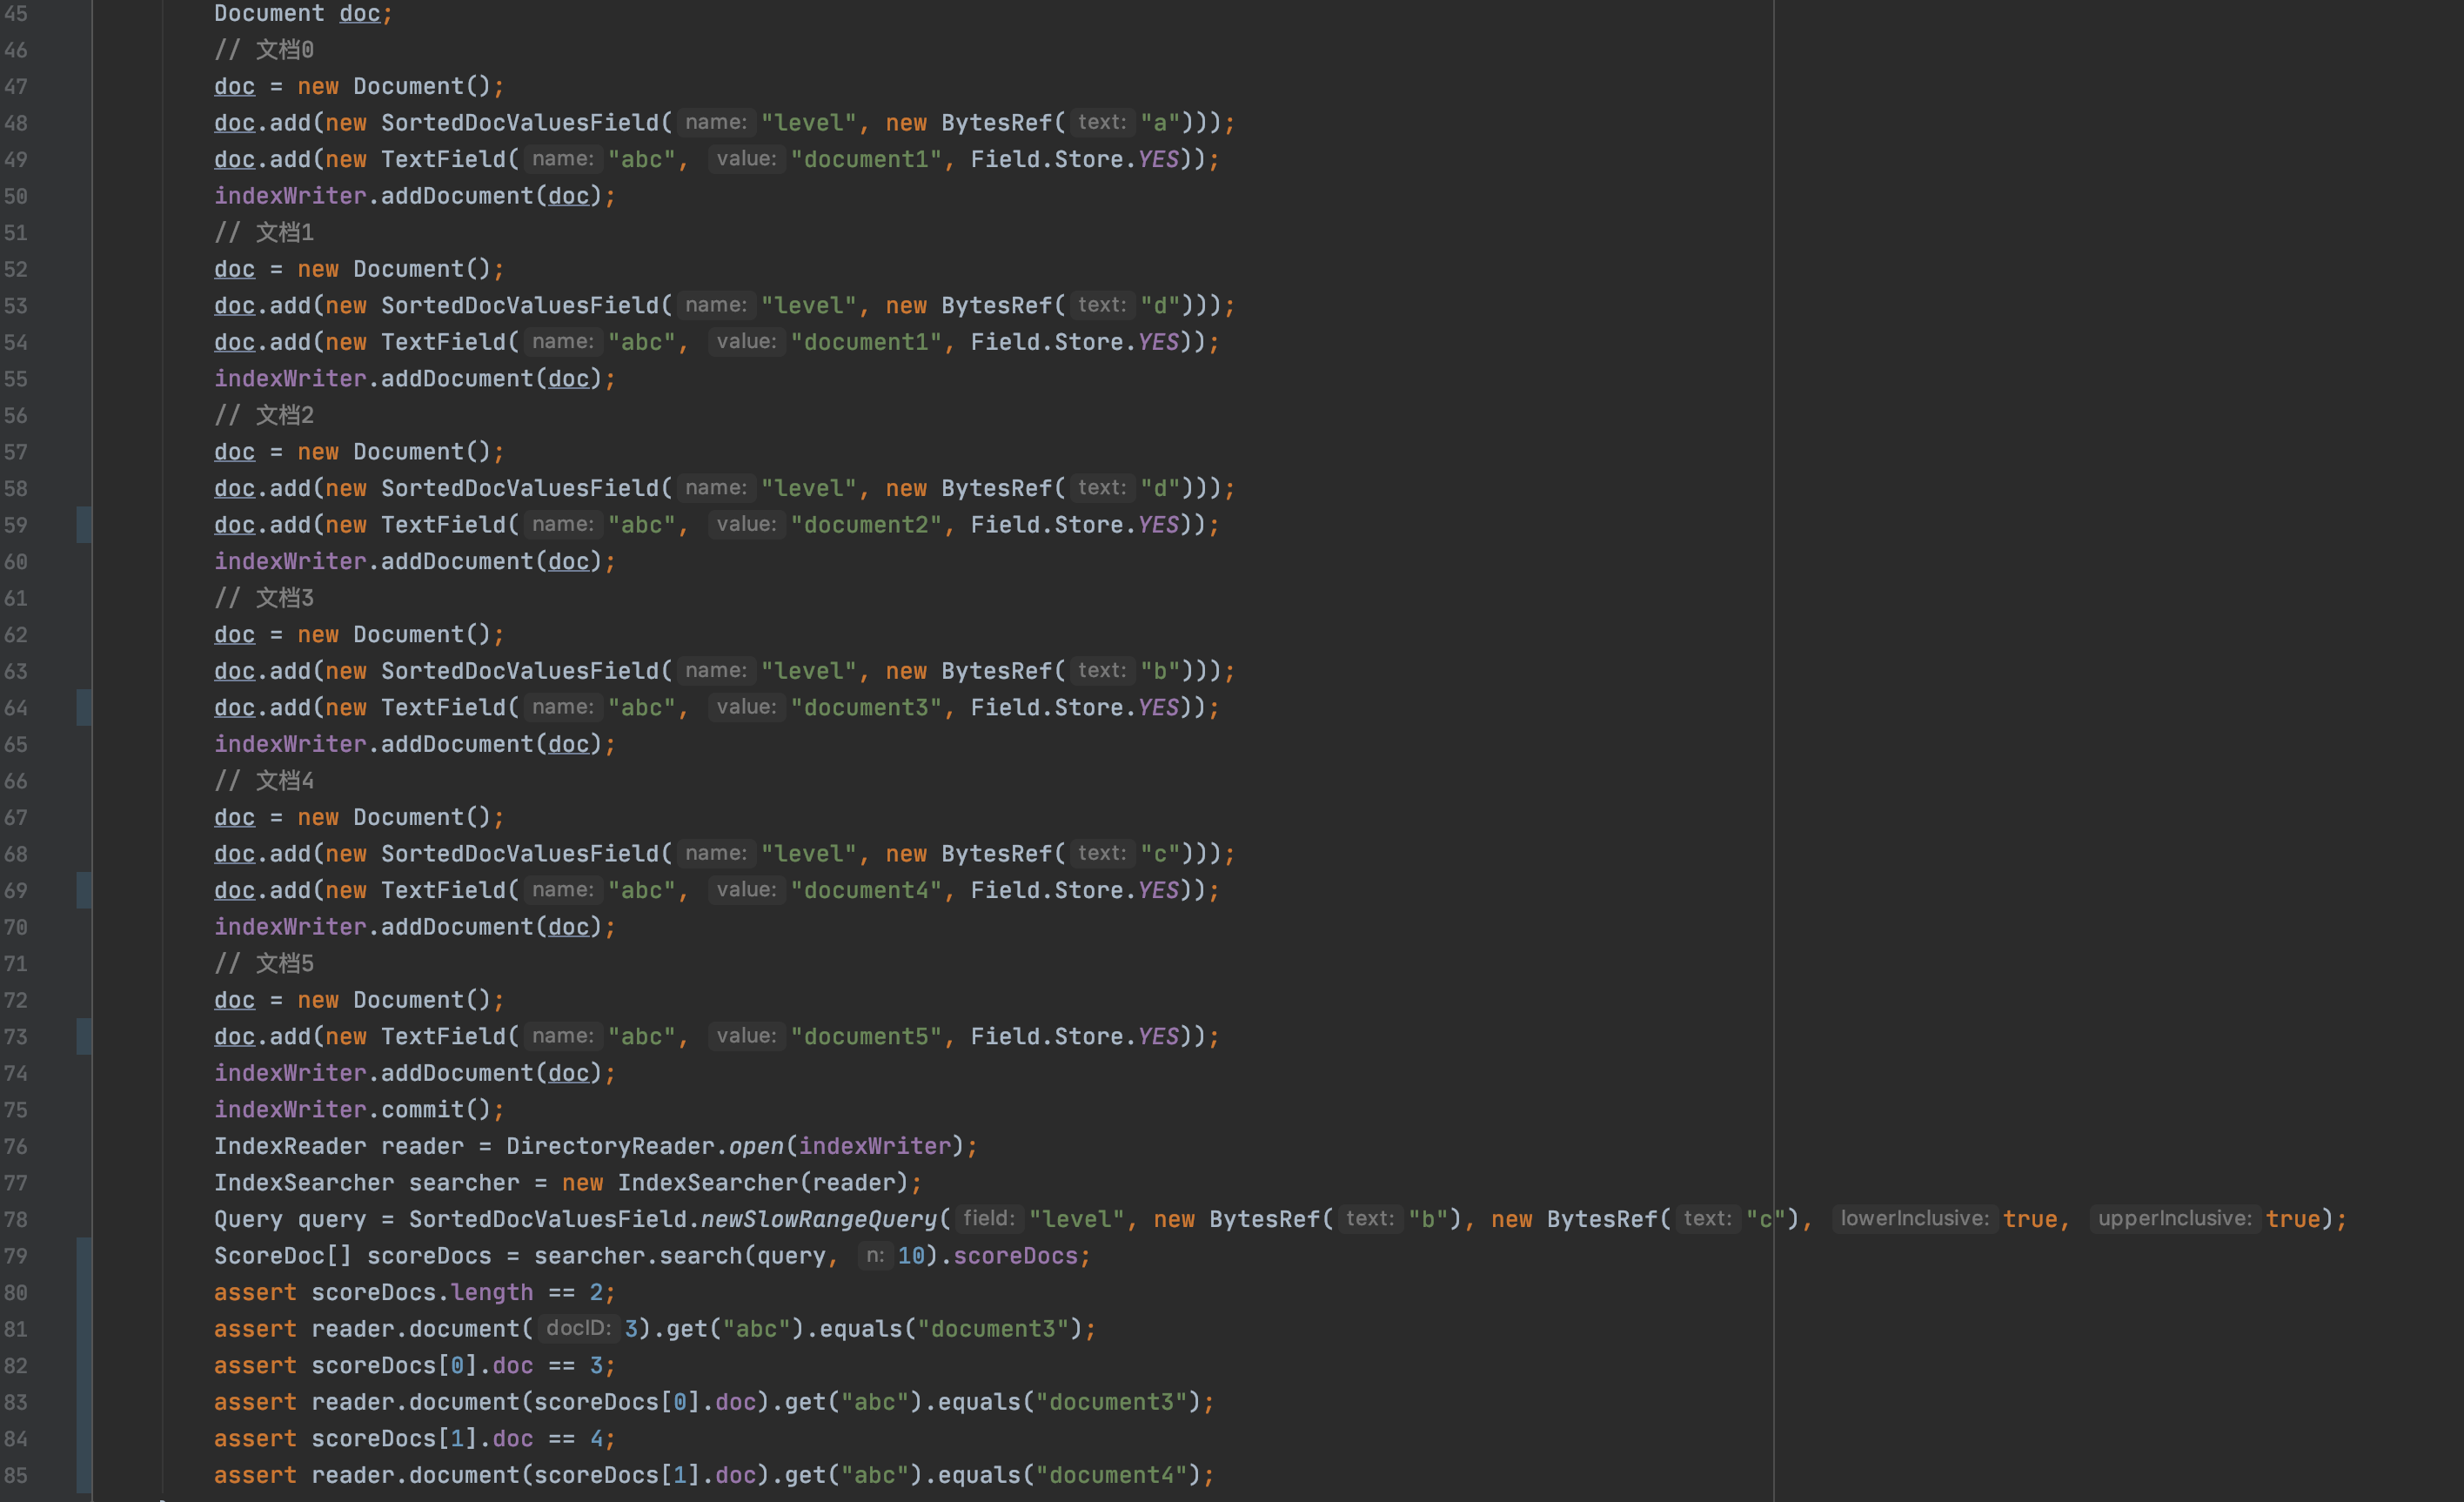2464x1502 pixels.
Task: Click the comment "// 文档2"
Action: (x=264, y=415)
